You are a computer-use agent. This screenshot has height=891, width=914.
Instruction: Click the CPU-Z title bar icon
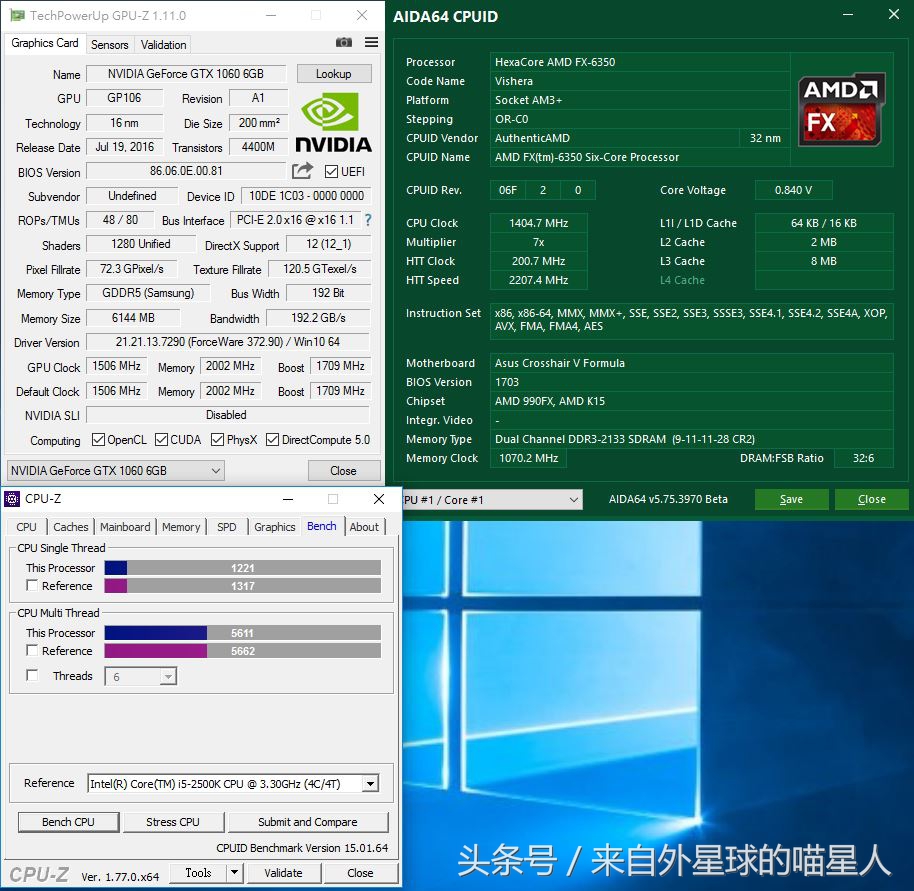point(12,498)
